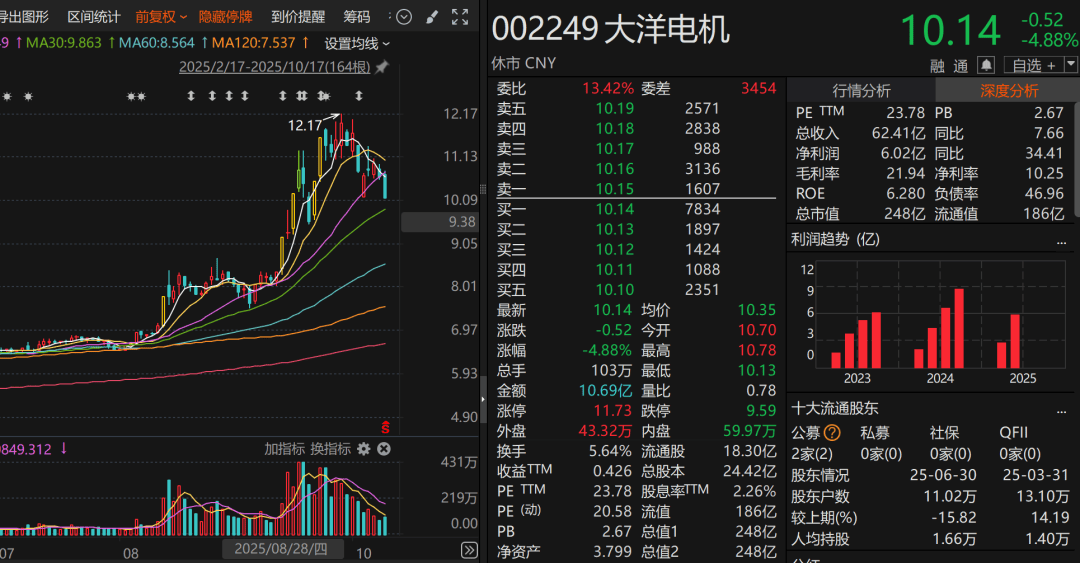
Task: Enter fullscreen chart view
Action: (x=459, y=17)
